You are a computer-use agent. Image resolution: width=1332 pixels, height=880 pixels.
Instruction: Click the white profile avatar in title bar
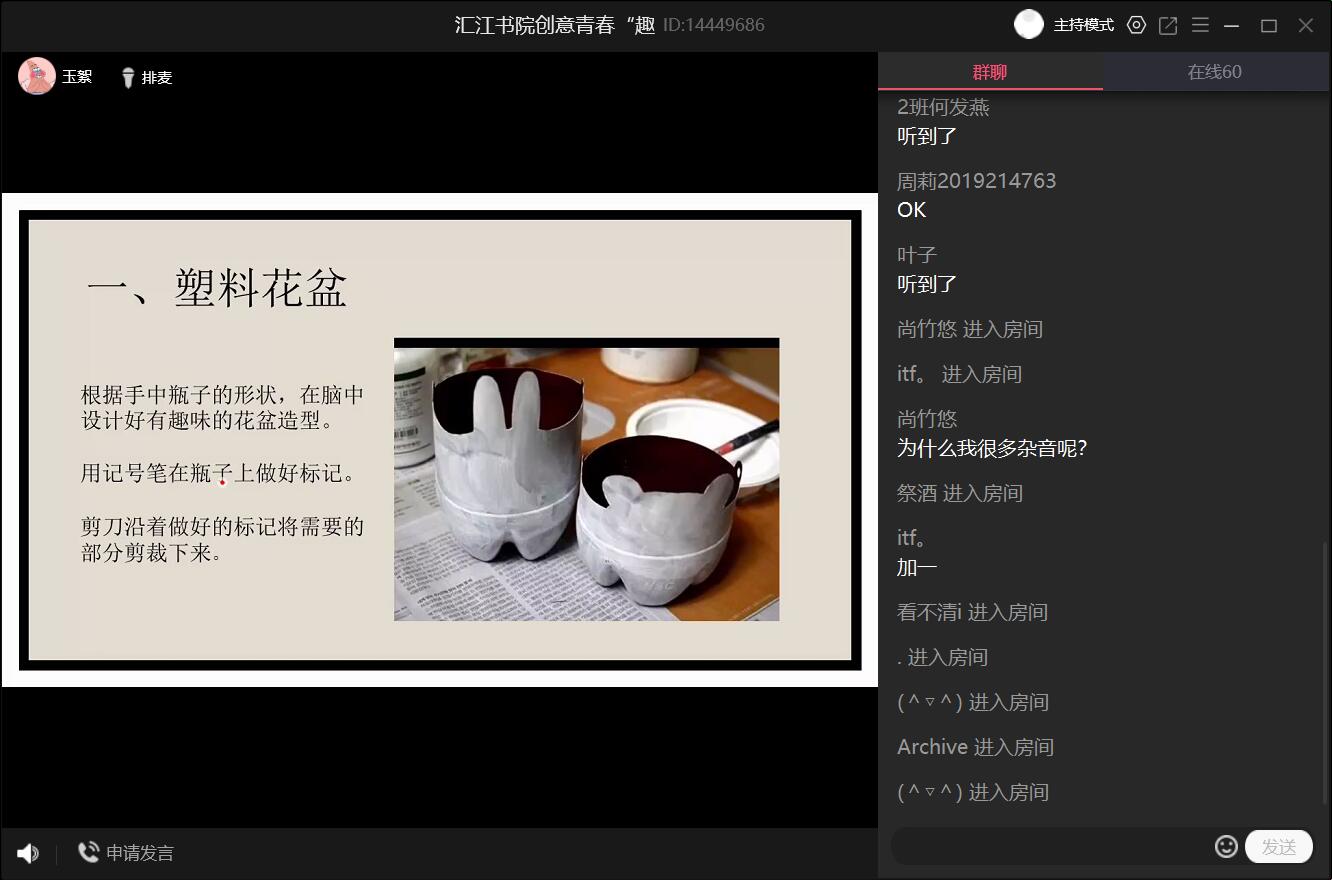1028,25
